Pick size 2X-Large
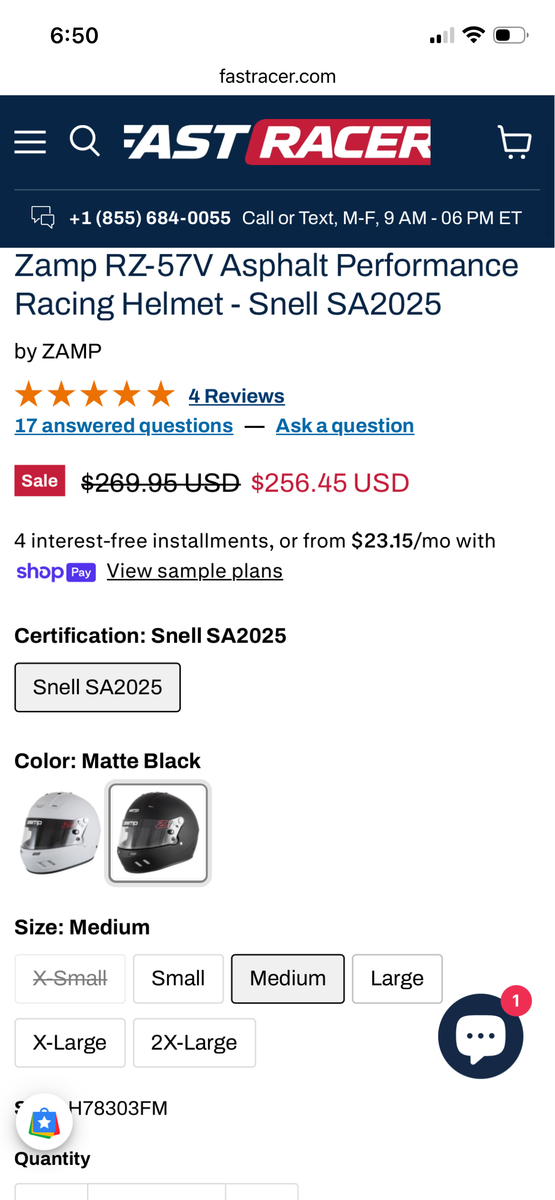This screenshot has width=555, height=1200. (x=194, y=1043)
